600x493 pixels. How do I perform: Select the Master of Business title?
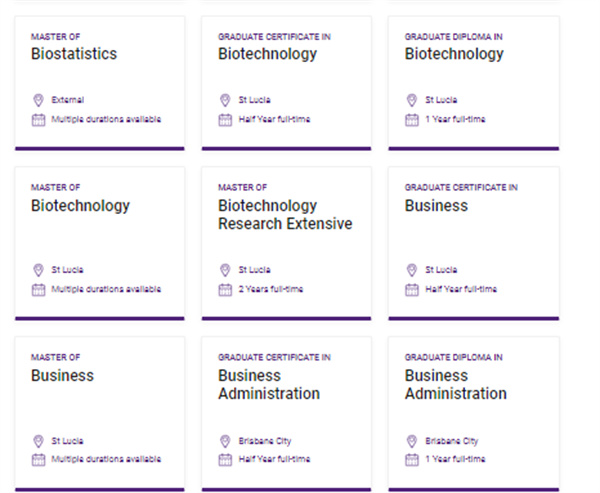click(x=62, y=376)
